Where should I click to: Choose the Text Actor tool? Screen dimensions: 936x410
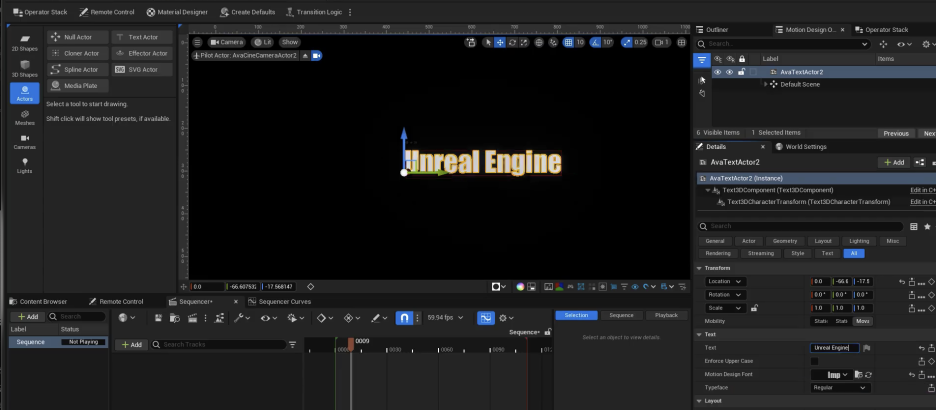(x=142, y=37)
